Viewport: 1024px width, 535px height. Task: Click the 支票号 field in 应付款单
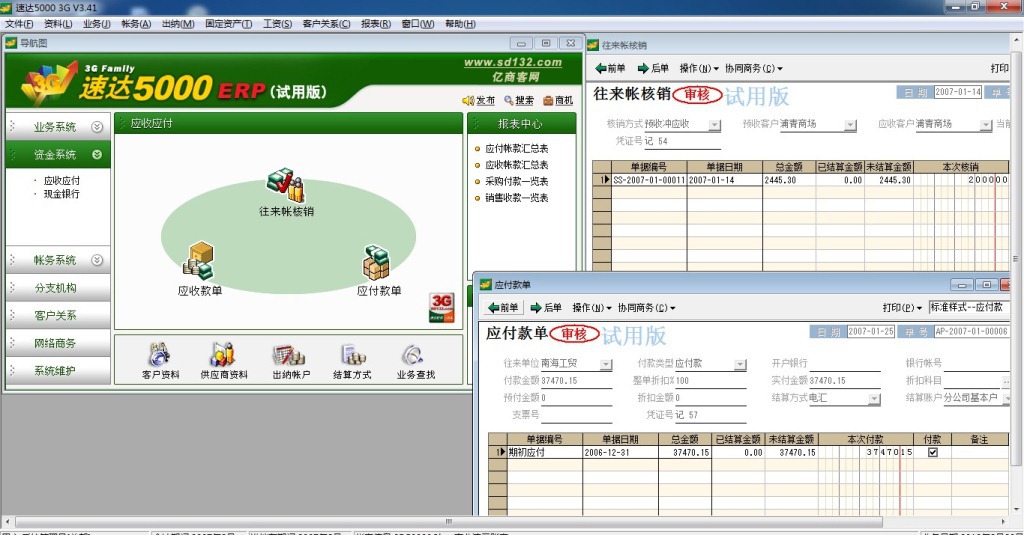[x=576, y=415]
